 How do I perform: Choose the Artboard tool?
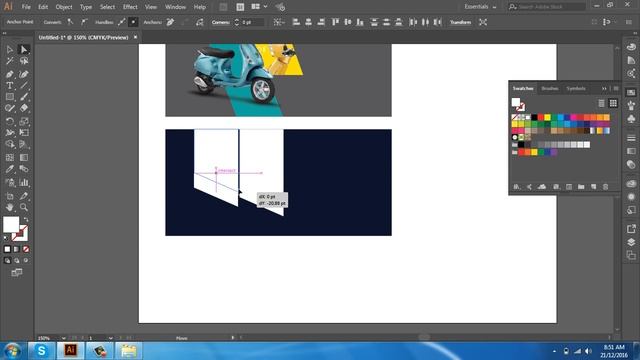click(x=10, y=196)
